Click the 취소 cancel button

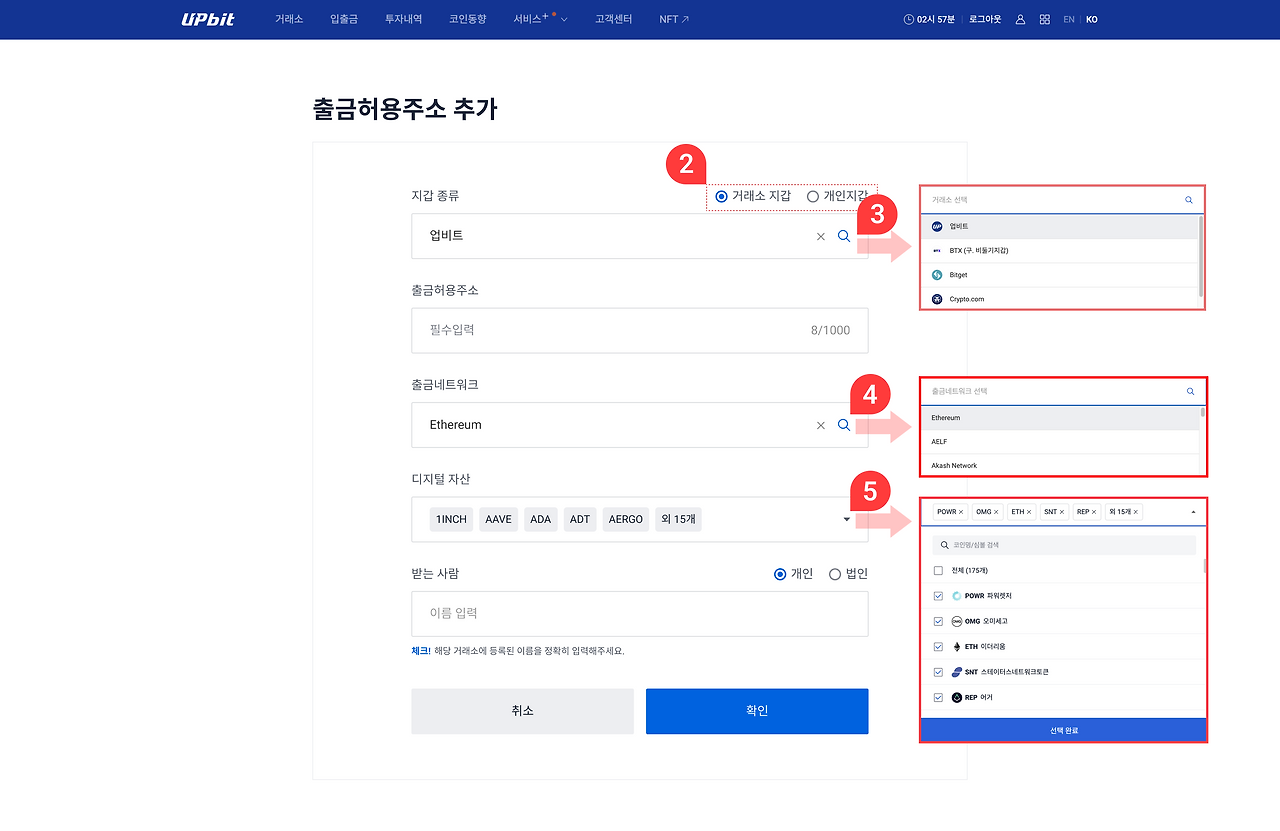click(x=522, y=711)
